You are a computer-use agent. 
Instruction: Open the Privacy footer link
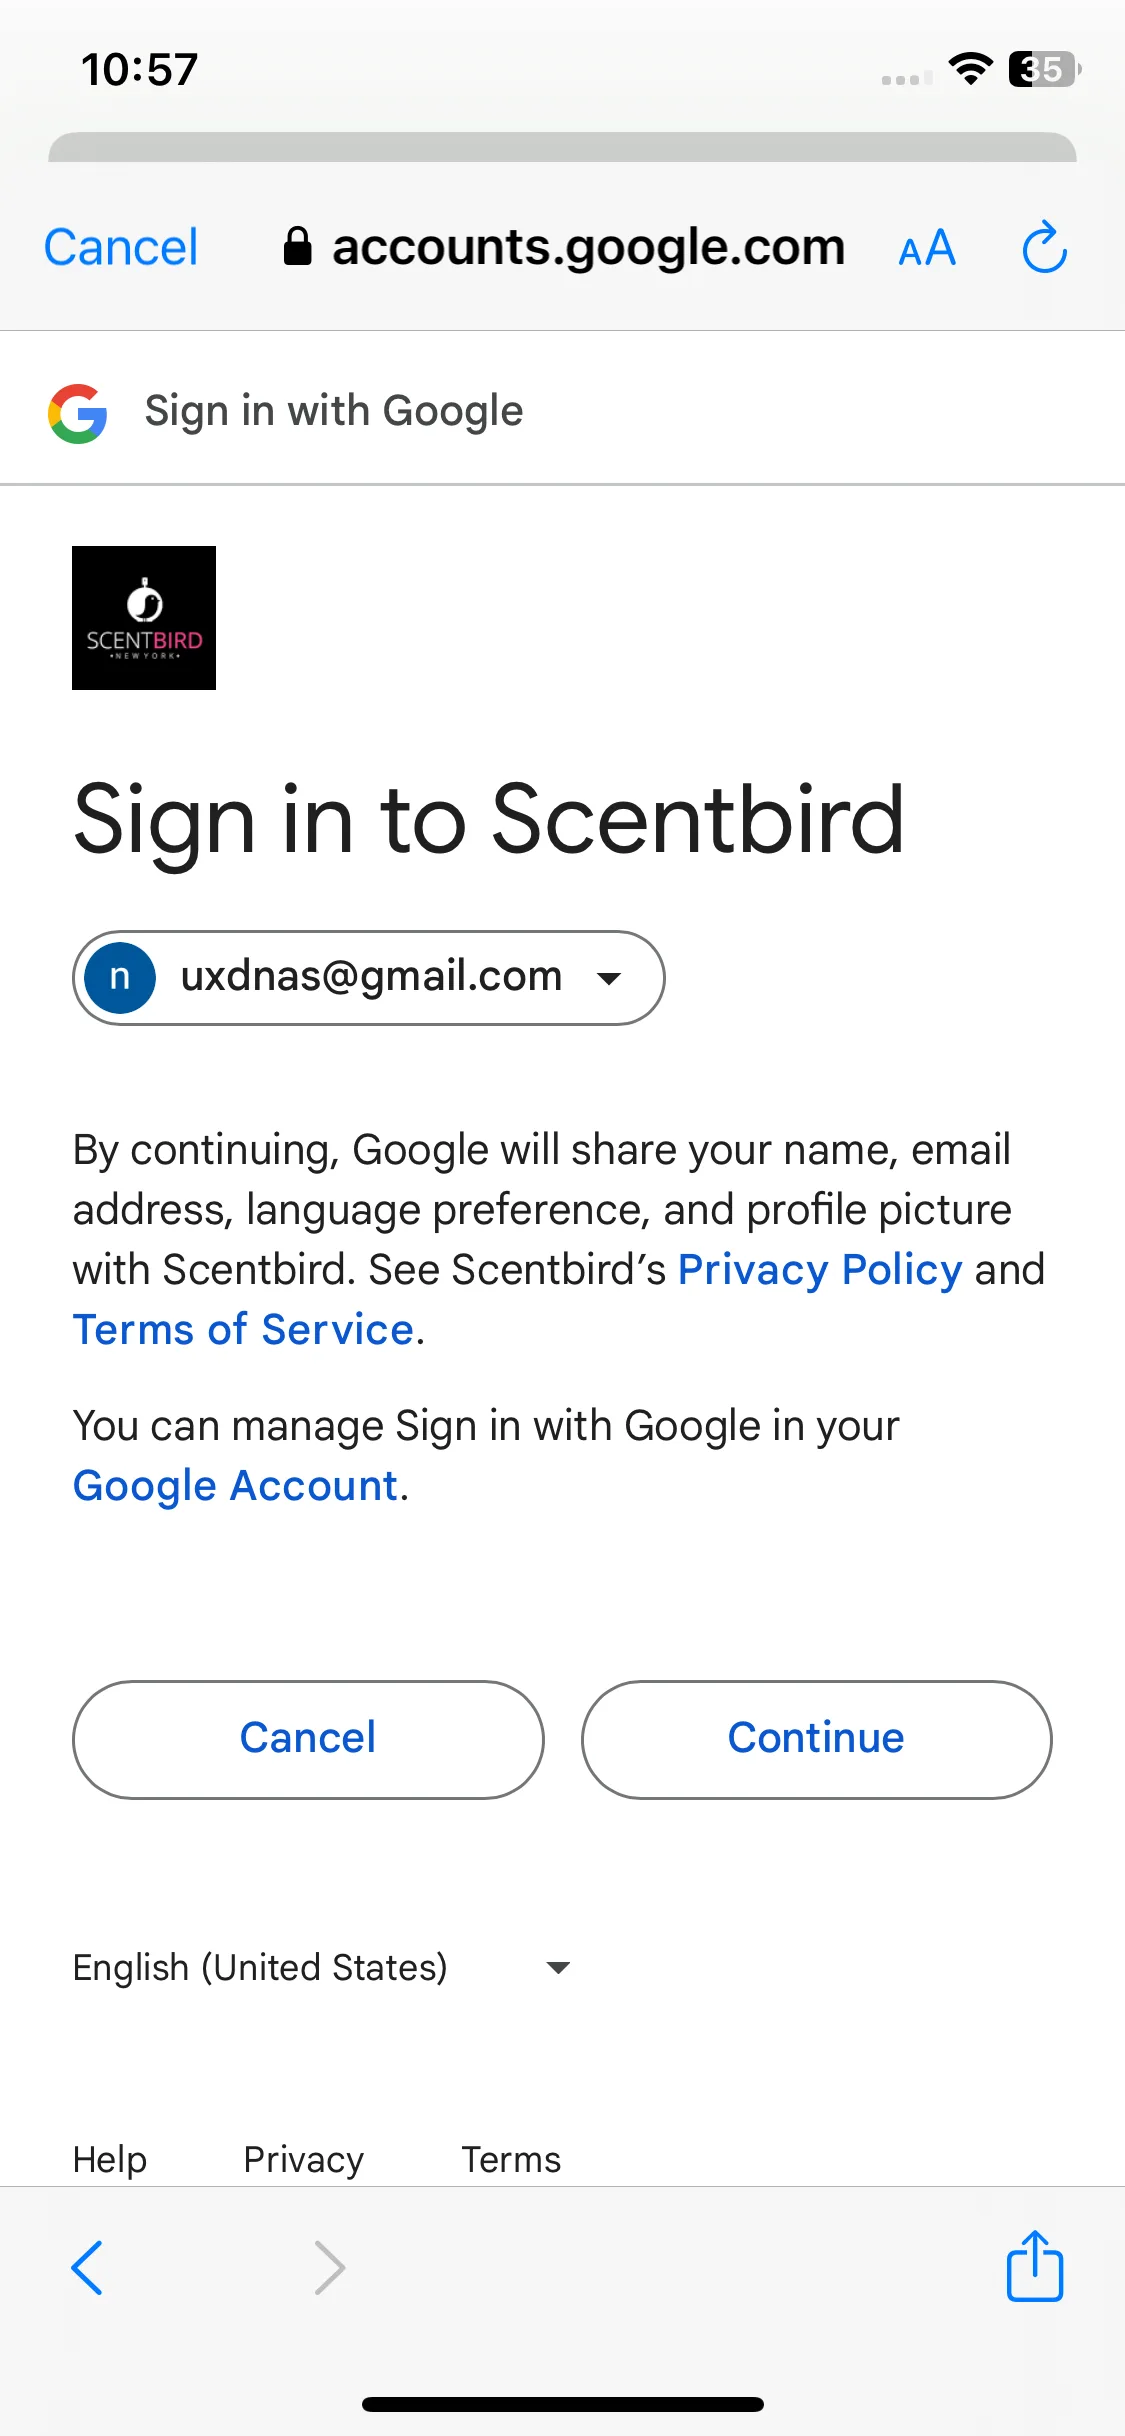point(304,2159)
